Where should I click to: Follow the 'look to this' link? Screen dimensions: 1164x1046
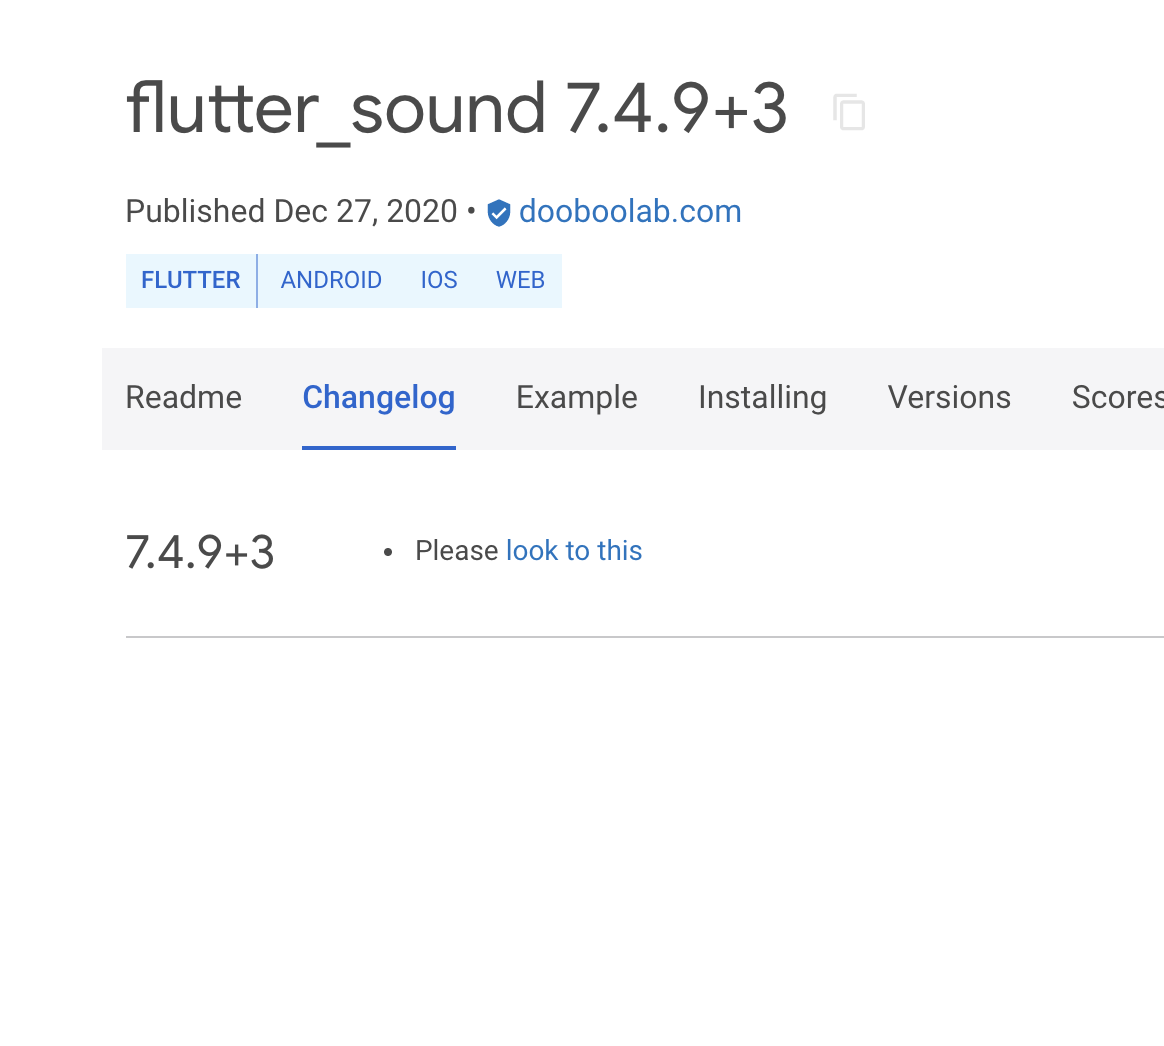[x=573, y=550]
